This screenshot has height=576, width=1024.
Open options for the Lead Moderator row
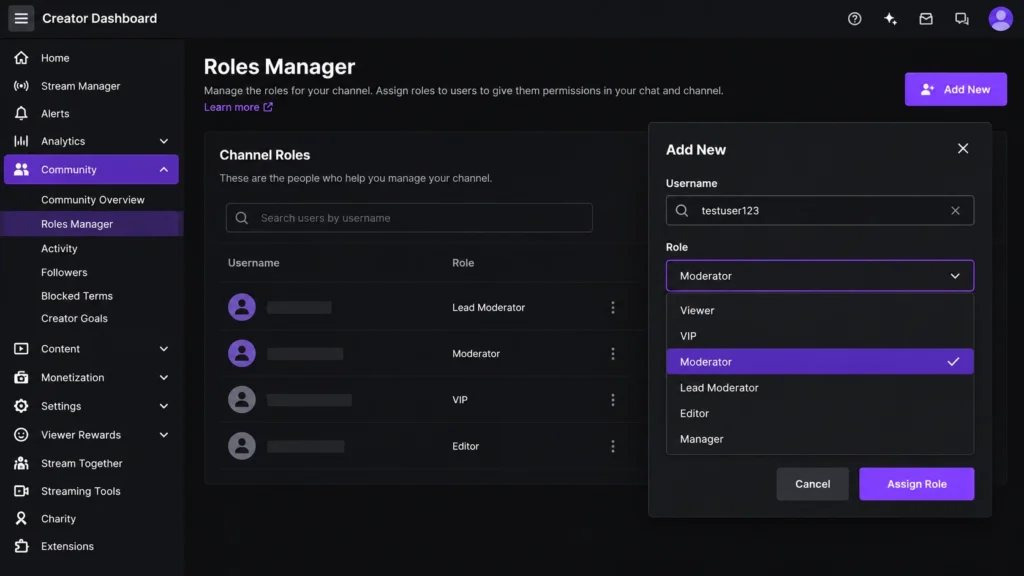(x=613, y=308)
